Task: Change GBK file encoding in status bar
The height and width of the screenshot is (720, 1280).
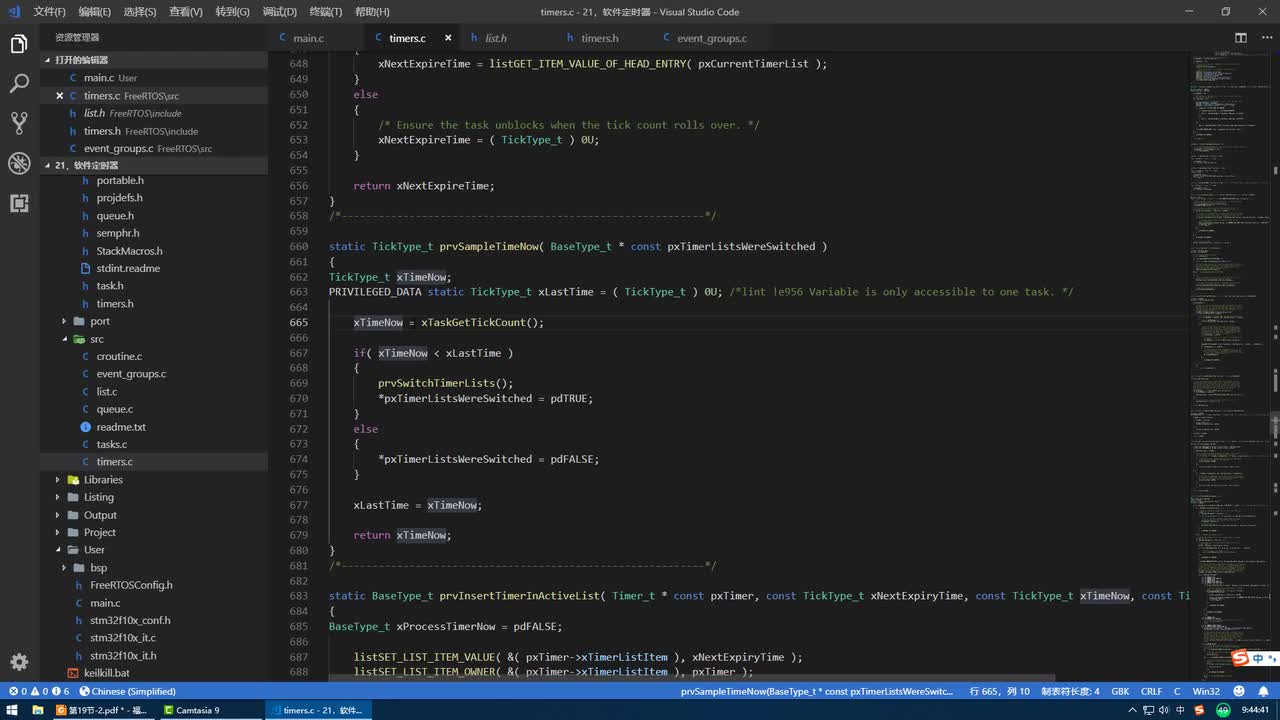Action: pyautogui.click(x=1120, y=691)
